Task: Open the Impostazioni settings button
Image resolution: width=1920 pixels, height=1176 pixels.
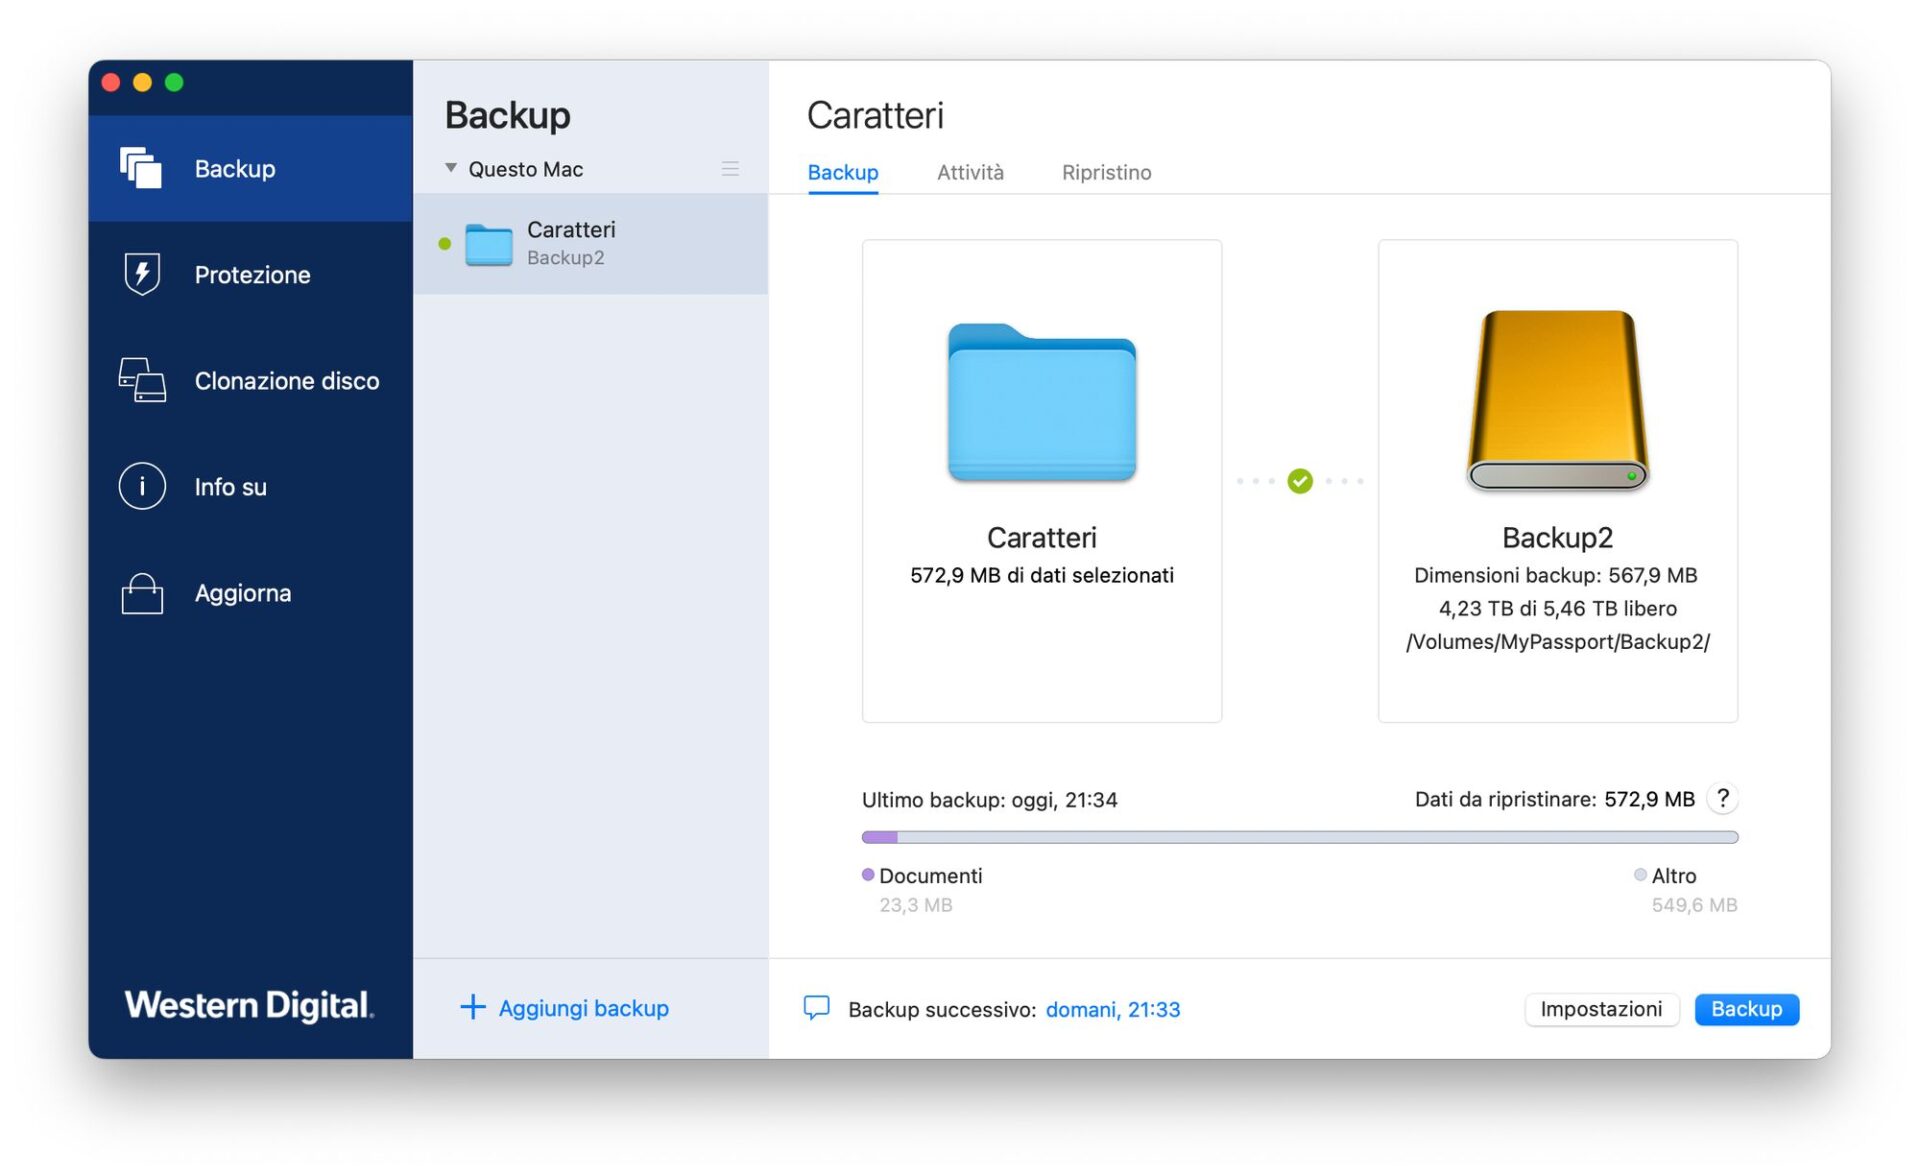Action: (1600, 1008)
